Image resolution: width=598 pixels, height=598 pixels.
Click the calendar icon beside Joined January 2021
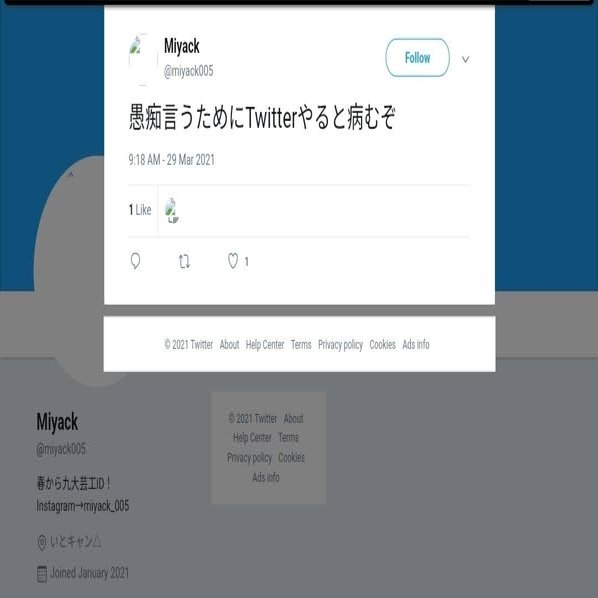(x=42, y=574)
